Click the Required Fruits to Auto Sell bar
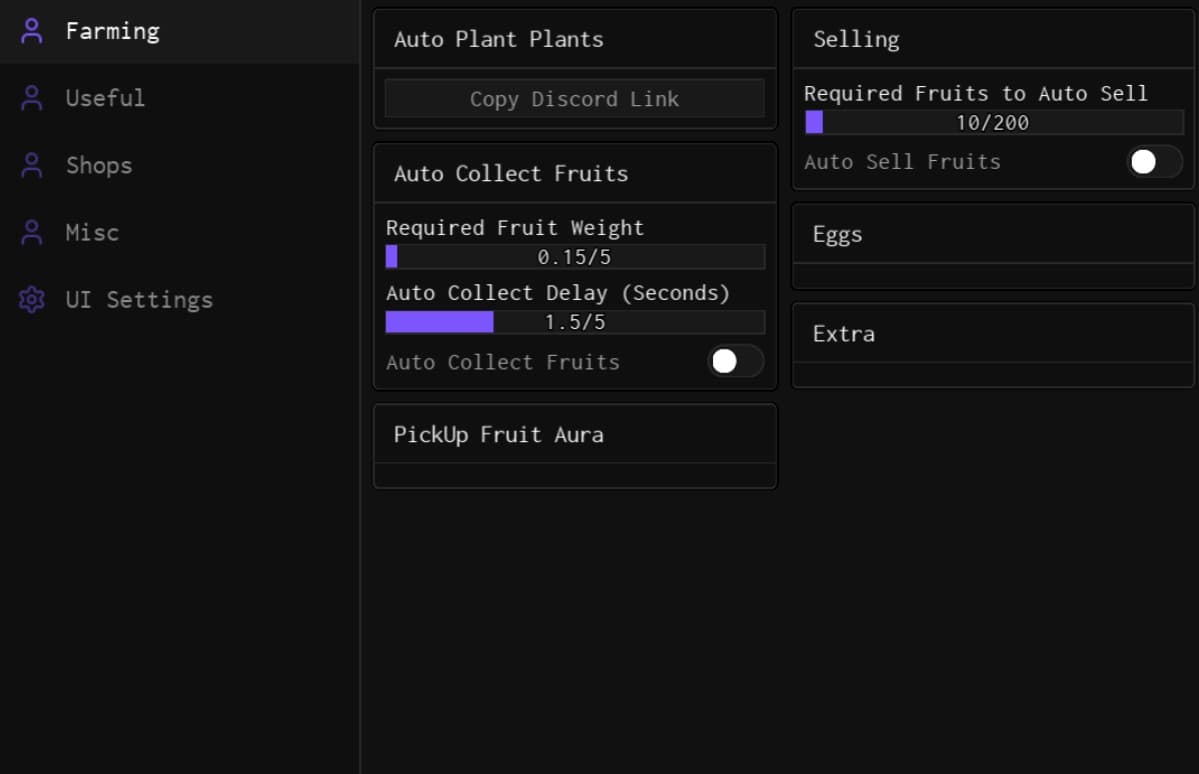 [x=992, y=122]
